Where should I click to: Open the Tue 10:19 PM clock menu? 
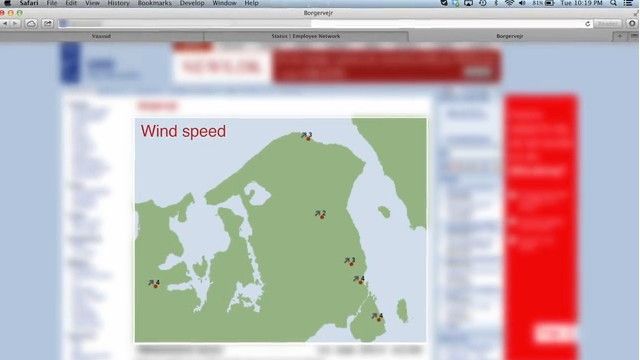tap(581, 3)
